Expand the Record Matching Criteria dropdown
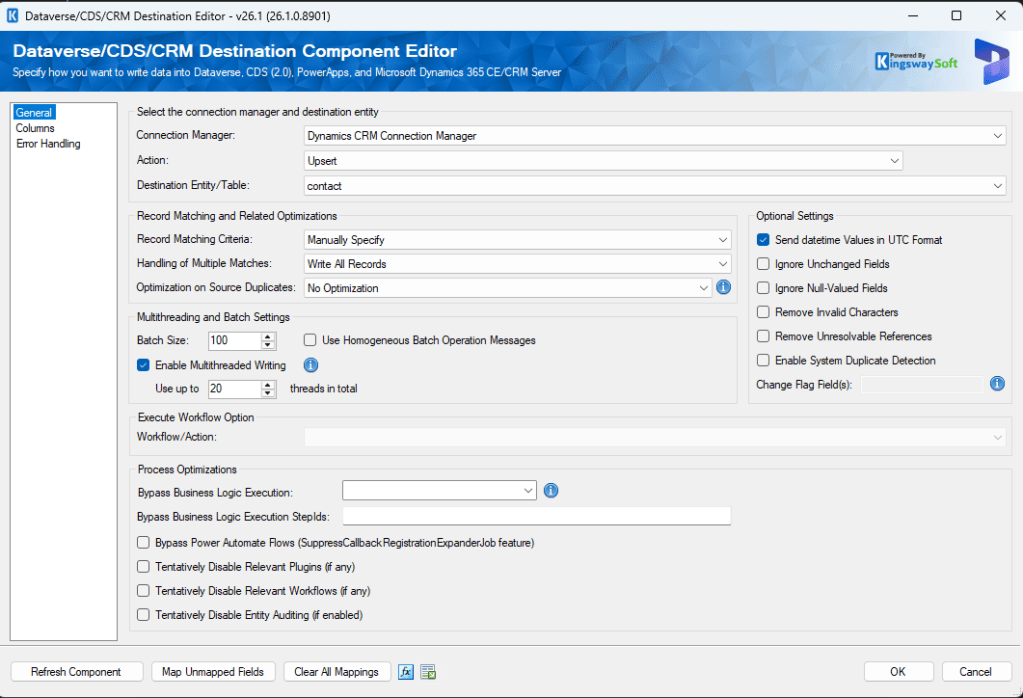This screenshot has height=698, width=1023. click(x=517, y=240)
